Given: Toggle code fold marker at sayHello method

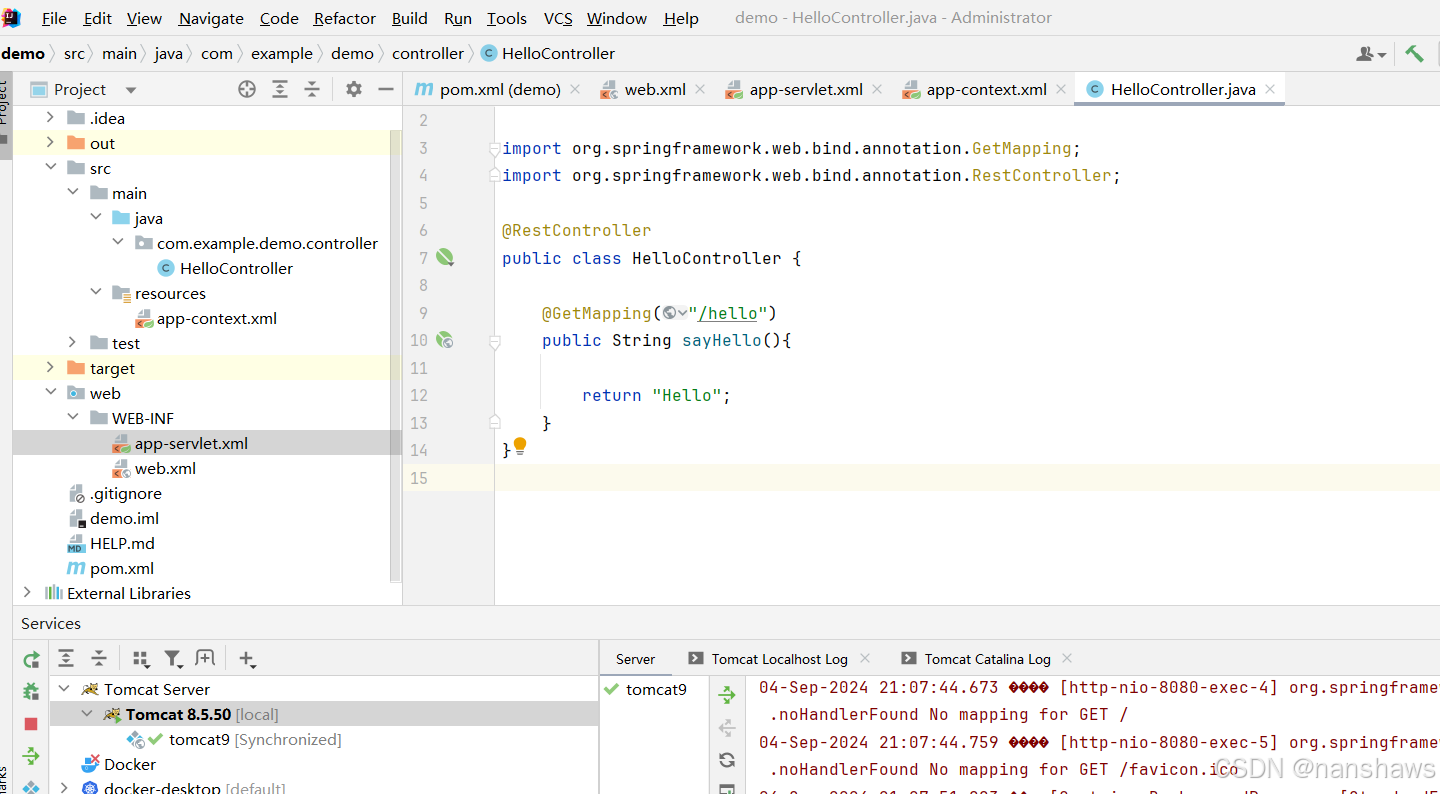Looking at the screenshot, I should click(x=494, y=341).
